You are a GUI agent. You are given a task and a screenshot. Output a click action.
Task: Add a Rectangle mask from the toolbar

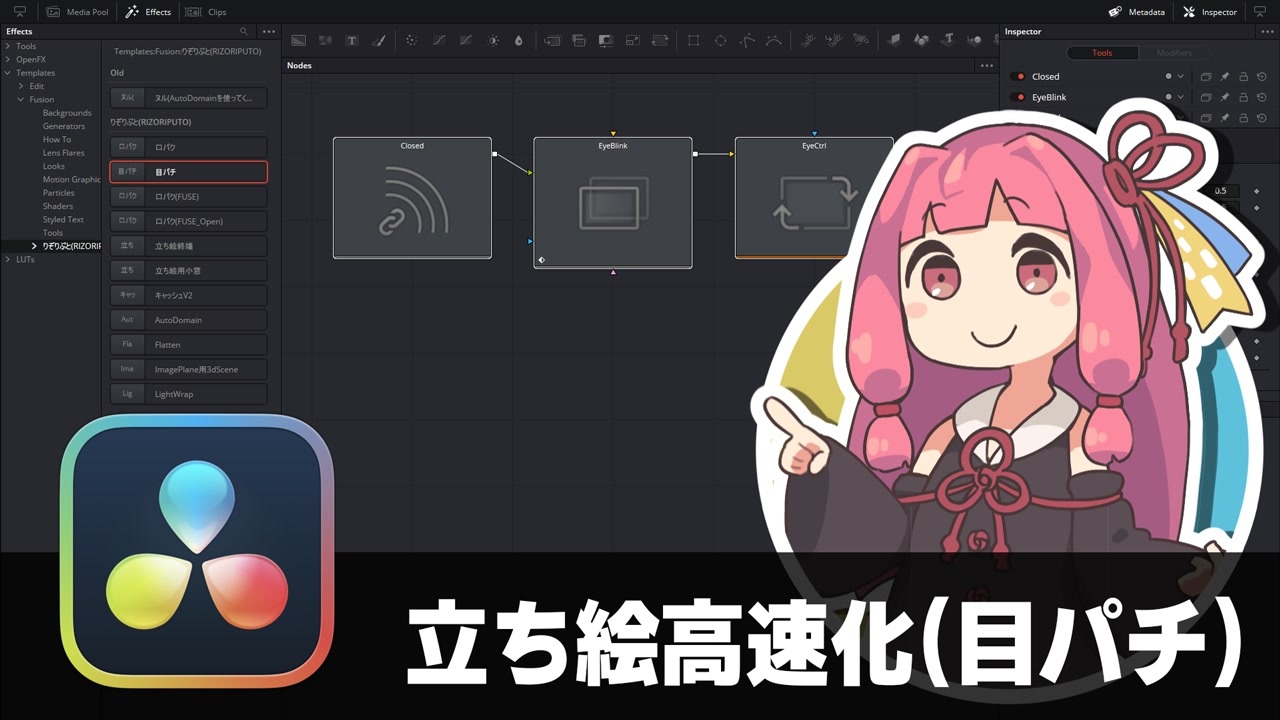pos(693,41)
